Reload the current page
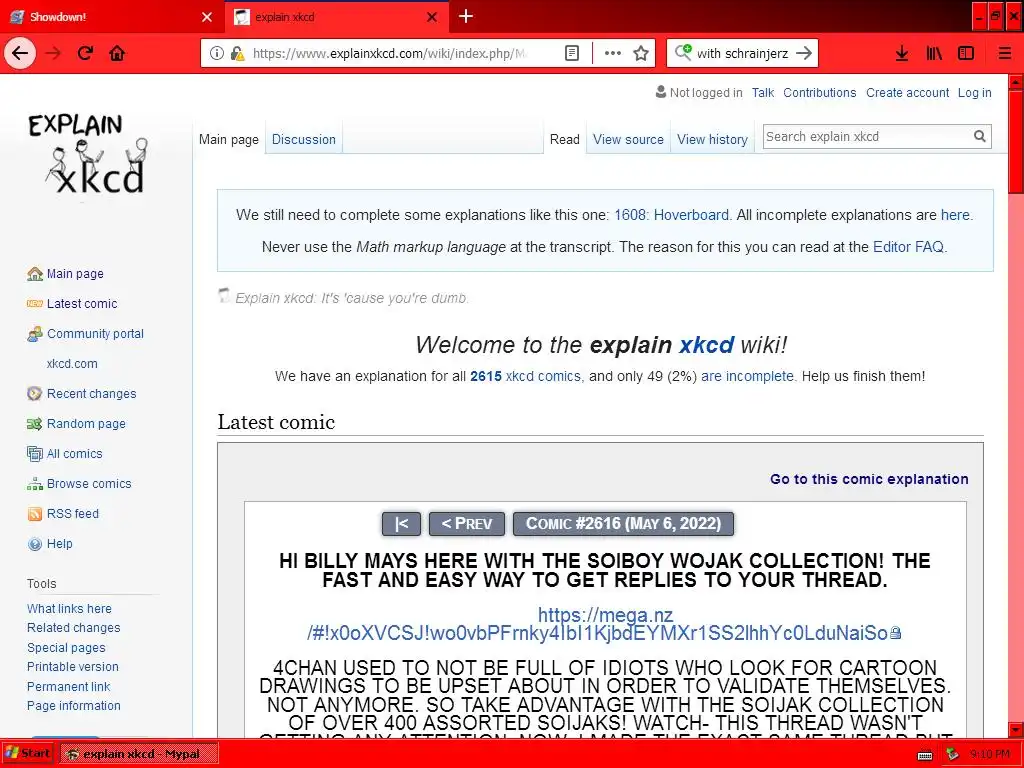Image resolution: width=1024 pixels, height=768 pixels. 85,53
